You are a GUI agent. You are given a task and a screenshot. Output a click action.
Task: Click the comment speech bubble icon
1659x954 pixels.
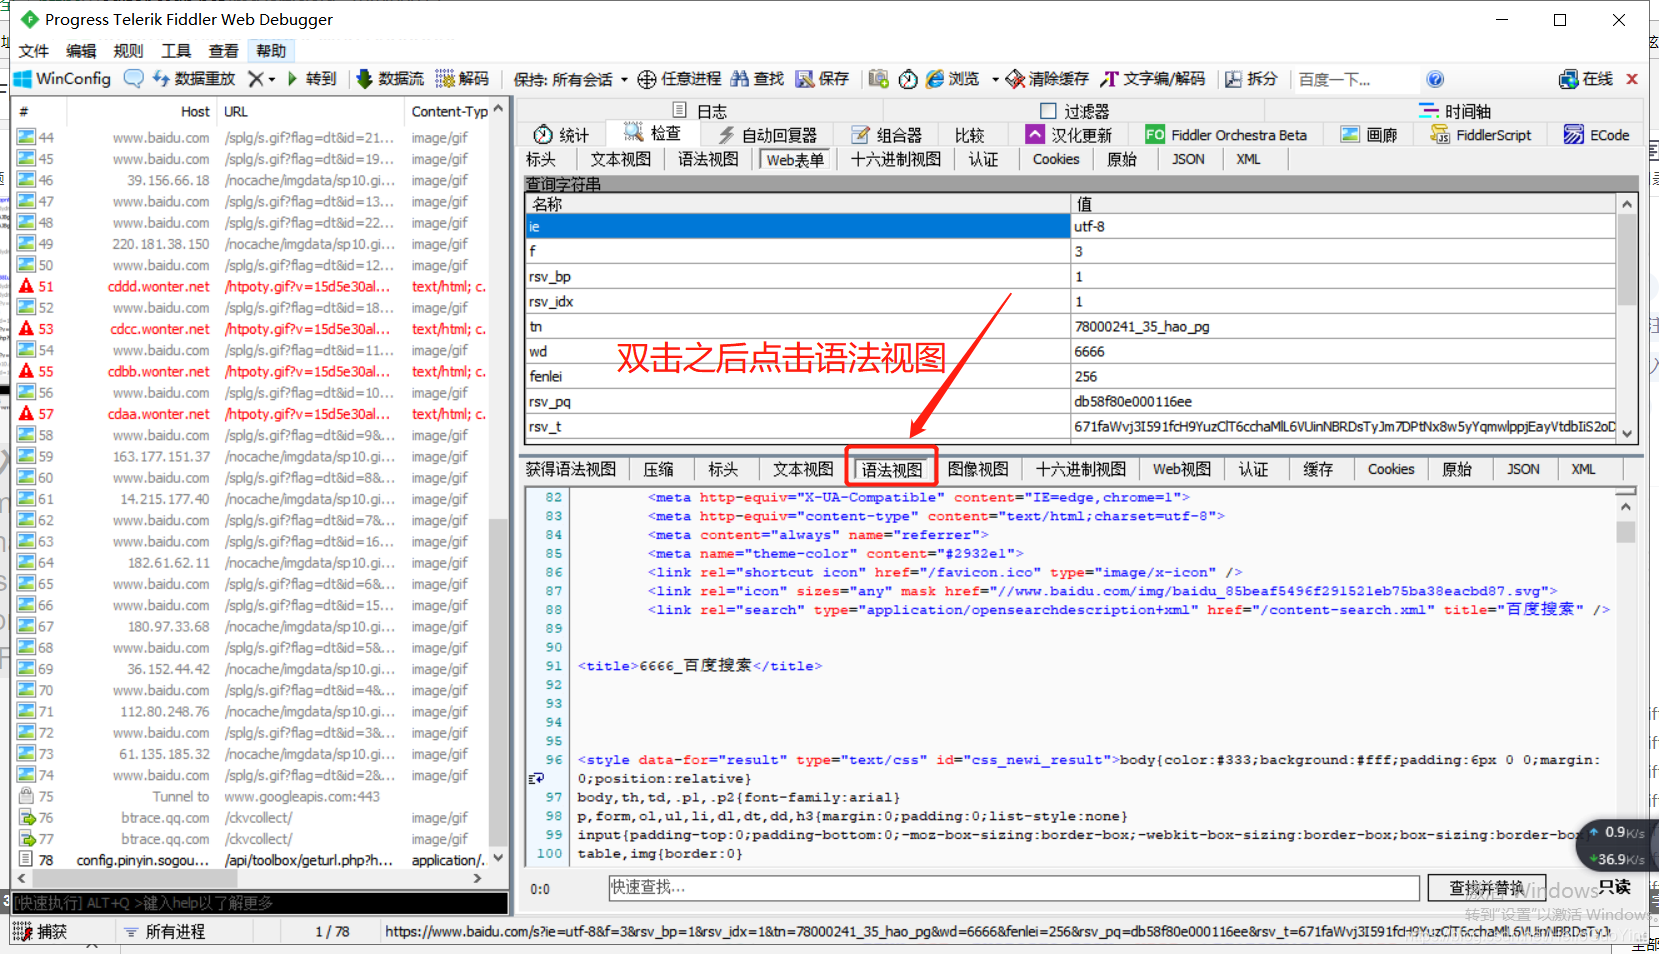pyautogui.click(x=133, y=78)
